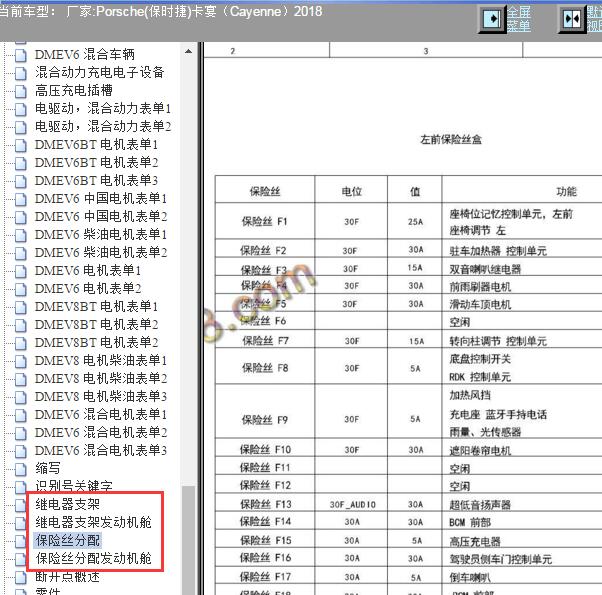Open the 缩写 tree entry

pos(48,468)
